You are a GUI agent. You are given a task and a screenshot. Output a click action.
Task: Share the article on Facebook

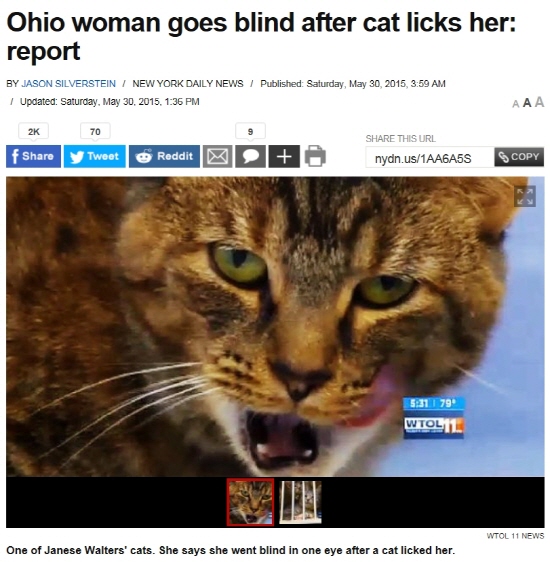(33, 156)
